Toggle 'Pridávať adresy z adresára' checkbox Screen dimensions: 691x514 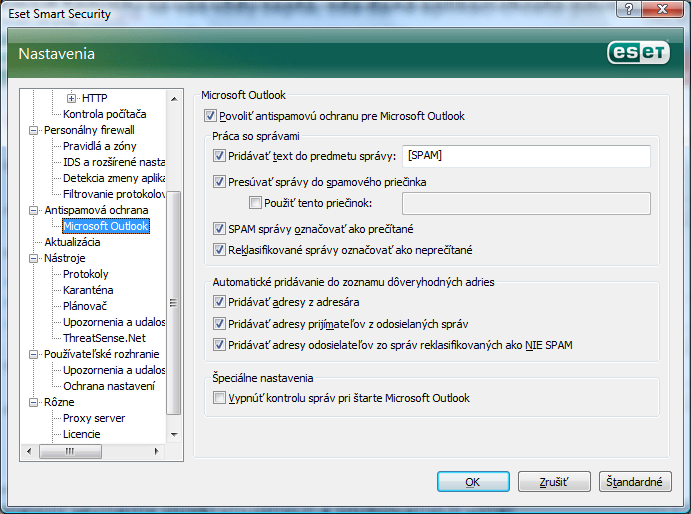click(219, 302)
